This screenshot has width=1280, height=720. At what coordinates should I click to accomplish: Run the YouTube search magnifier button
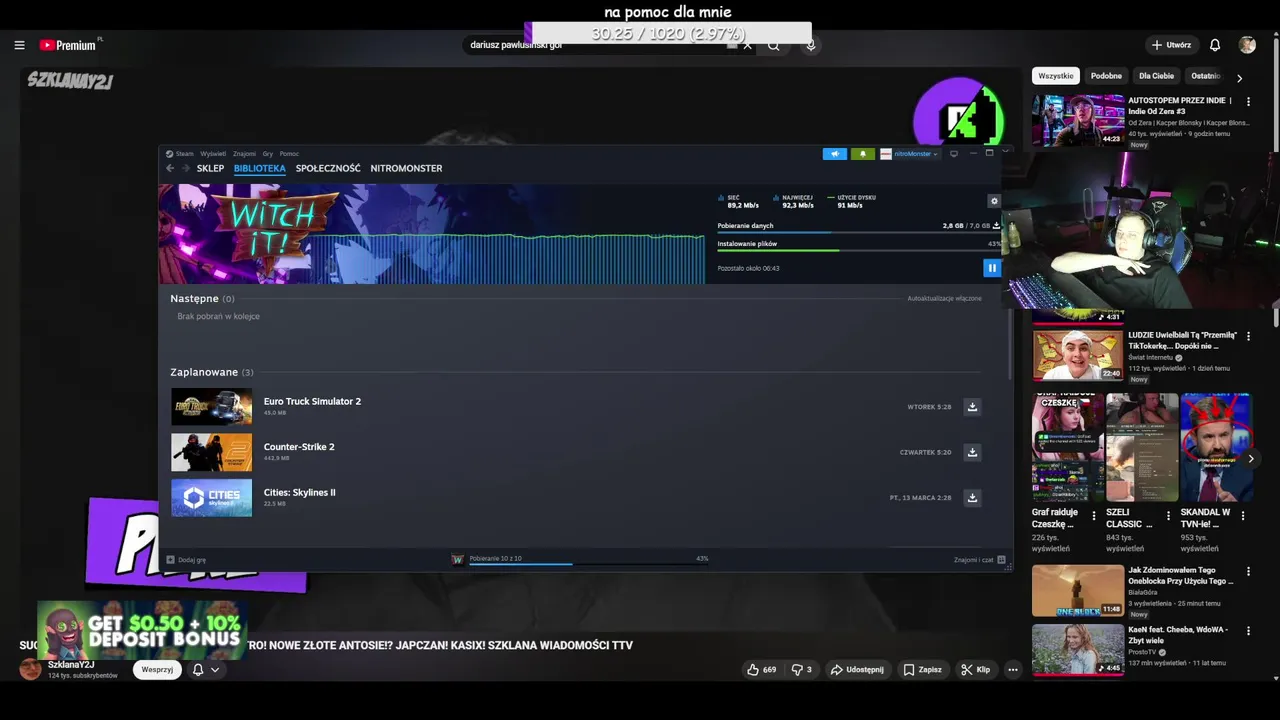point(773,45)
